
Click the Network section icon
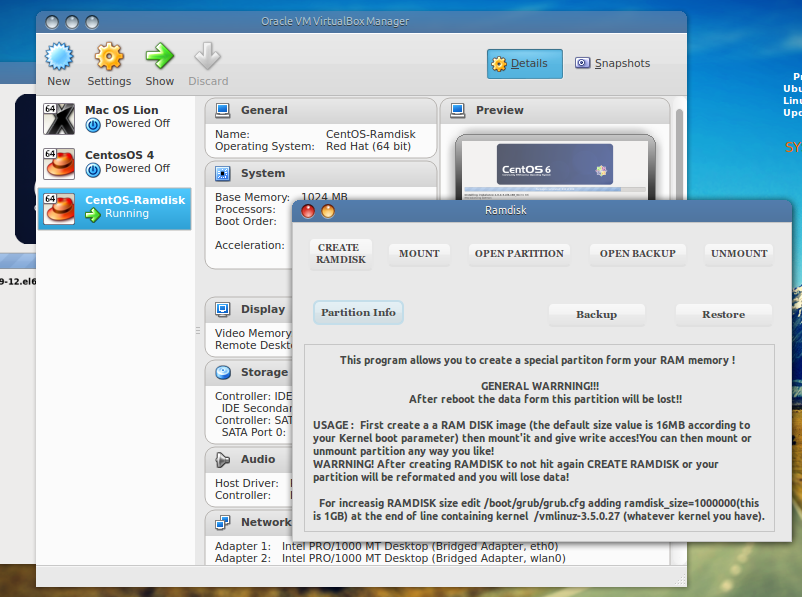click(x=222, y=522)
